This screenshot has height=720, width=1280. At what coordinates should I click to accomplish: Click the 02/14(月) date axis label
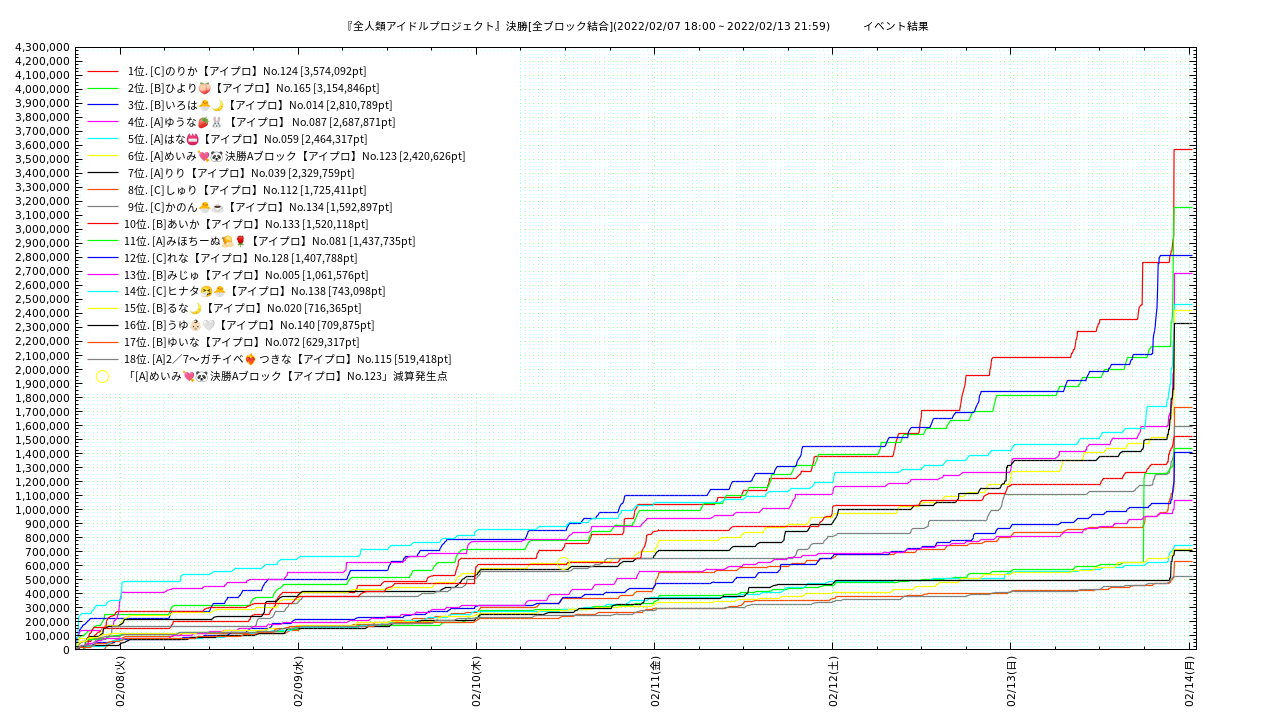(x=1189, y=682)
